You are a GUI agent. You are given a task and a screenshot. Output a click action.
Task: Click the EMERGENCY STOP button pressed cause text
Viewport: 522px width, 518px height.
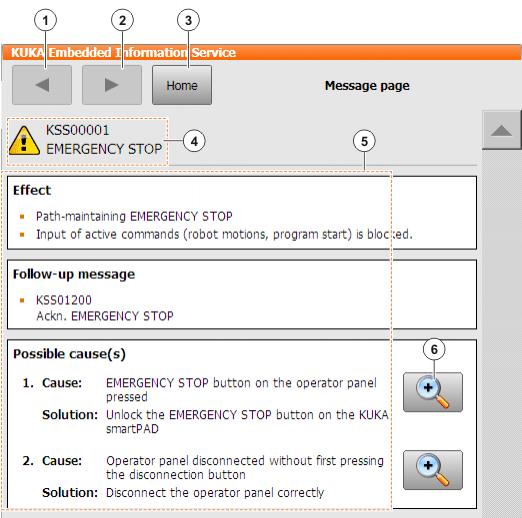pos(241,390)
